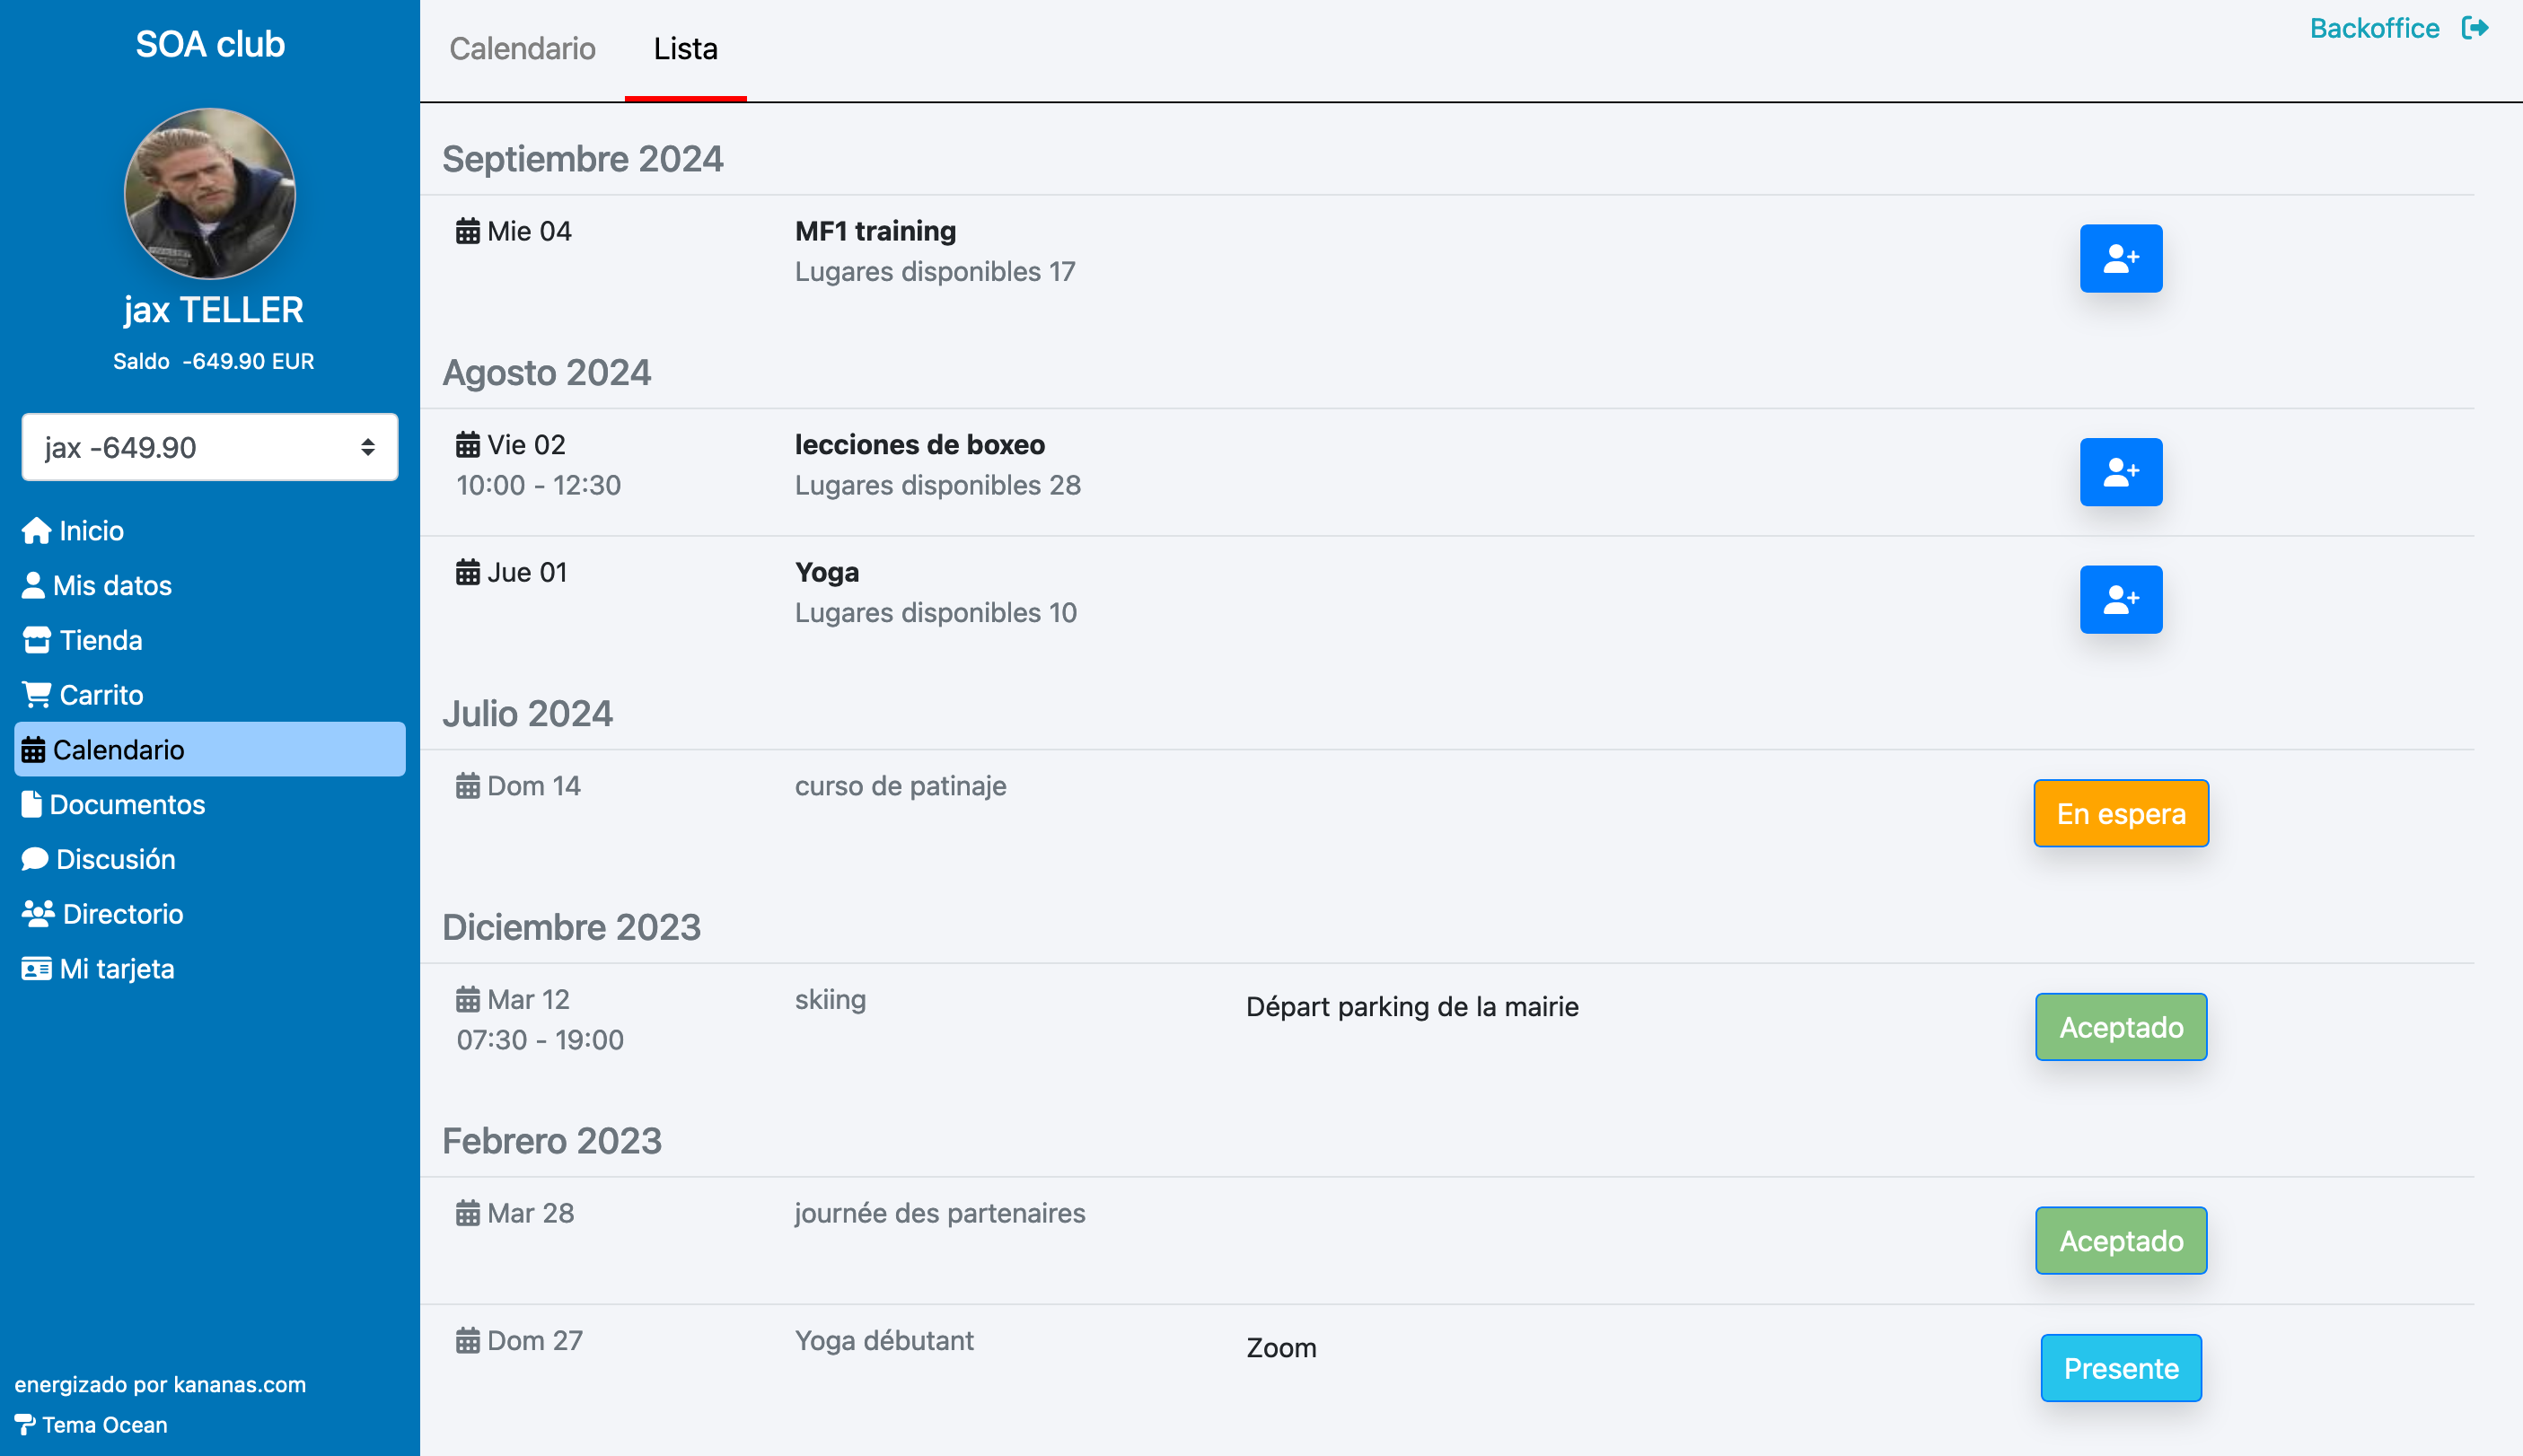Click the Saldo -649.90 EUR balance
The height and width of the screenshot is (1456, 2523).
click(213, 361)
